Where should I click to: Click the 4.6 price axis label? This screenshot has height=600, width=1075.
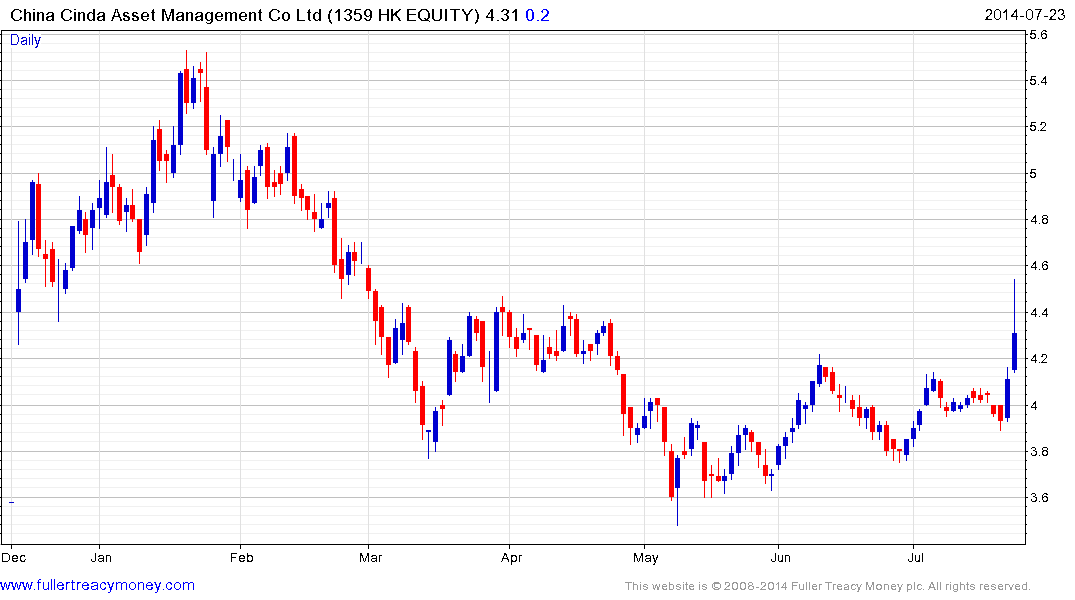[1038, 266]
